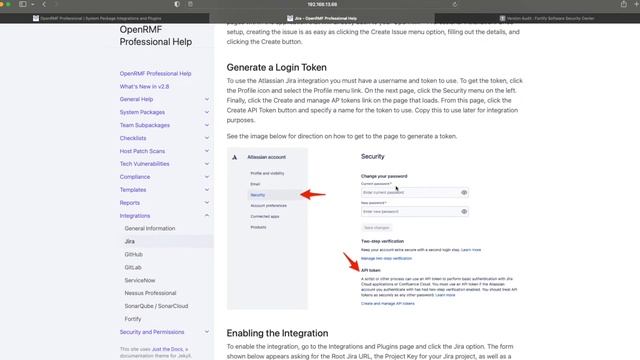Click the Generate a Login Token heading
Image resolution: width=640 pixels, height=360 pixels.
point(276,67)
